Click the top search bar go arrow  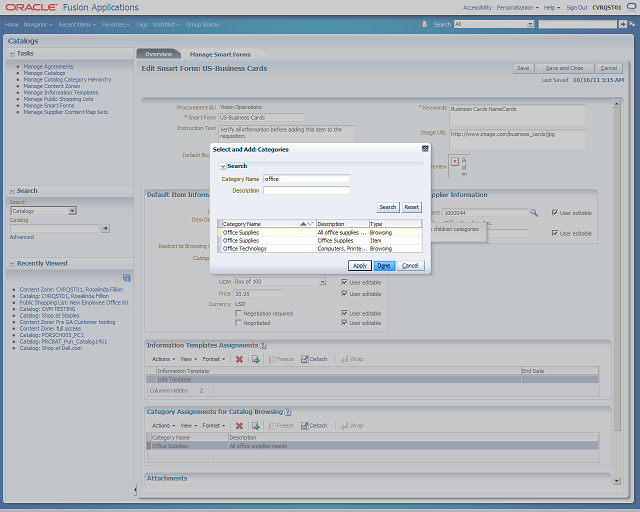pyautogui.click(x=622, y=24)
